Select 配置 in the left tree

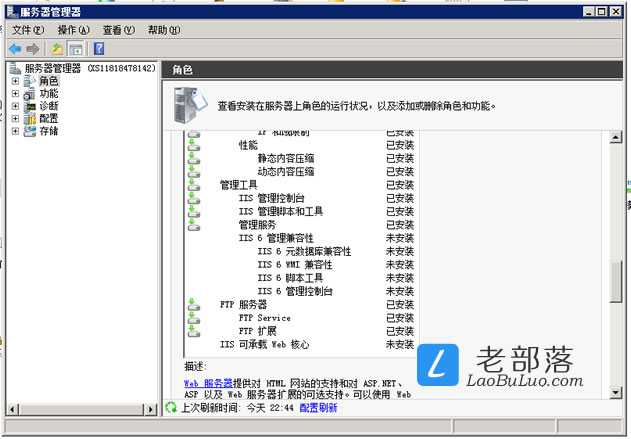(49, 119)
